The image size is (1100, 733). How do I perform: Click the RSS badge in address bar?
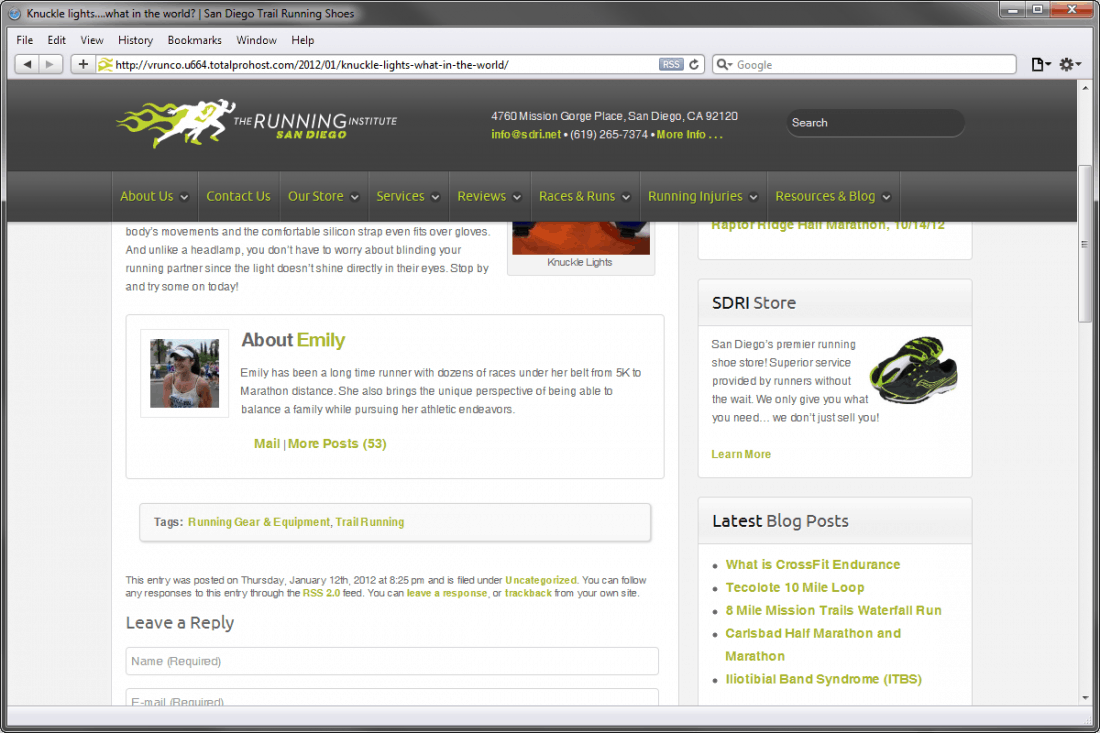click(x=671, y=64)
